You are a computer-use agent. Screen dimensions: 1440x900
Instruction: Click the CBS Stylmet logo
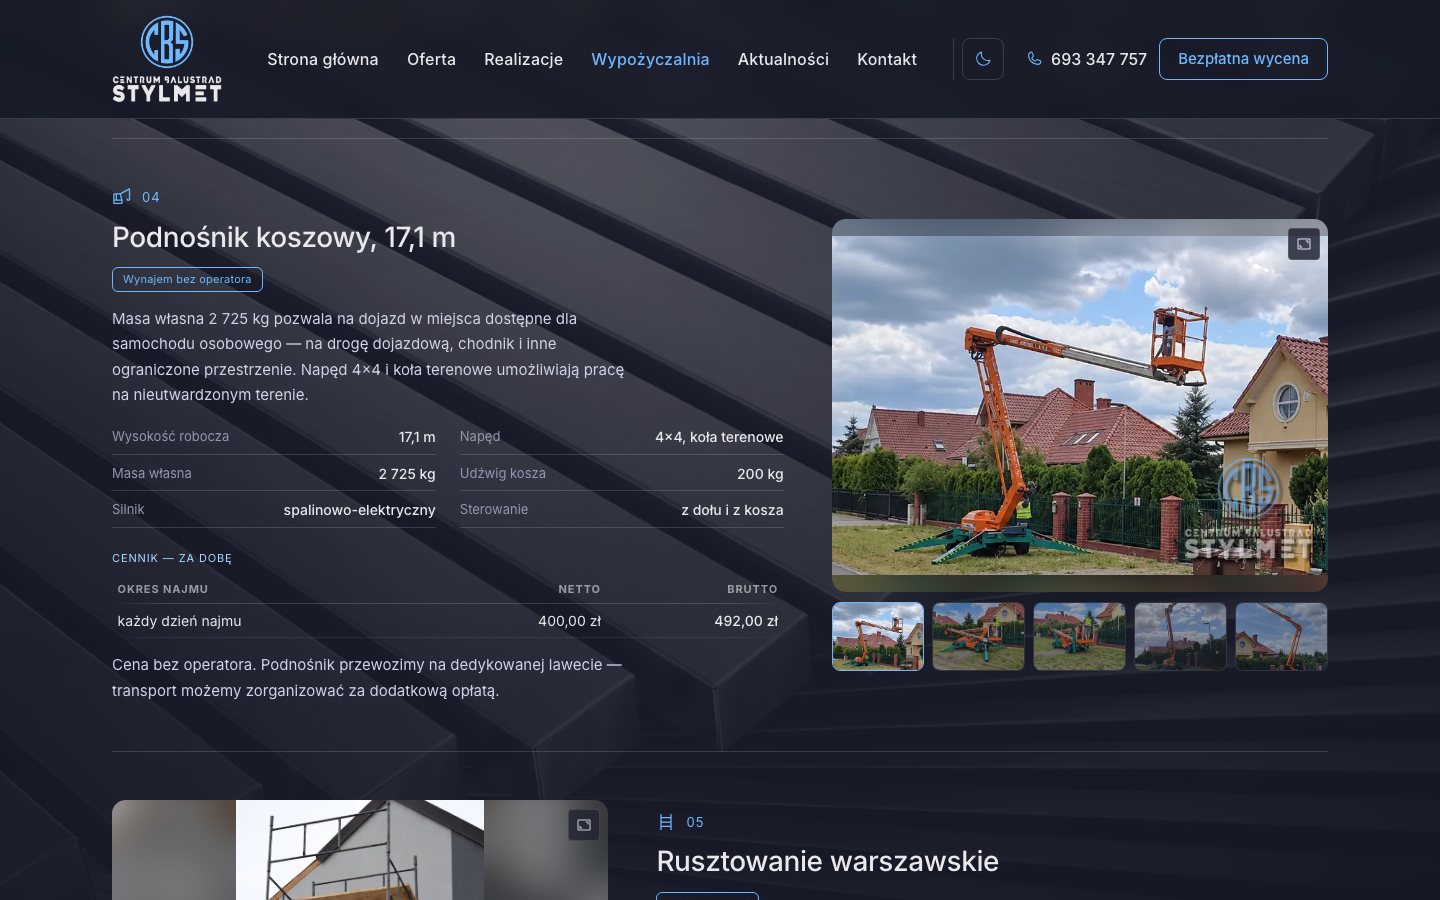click(x=167, y=59)
